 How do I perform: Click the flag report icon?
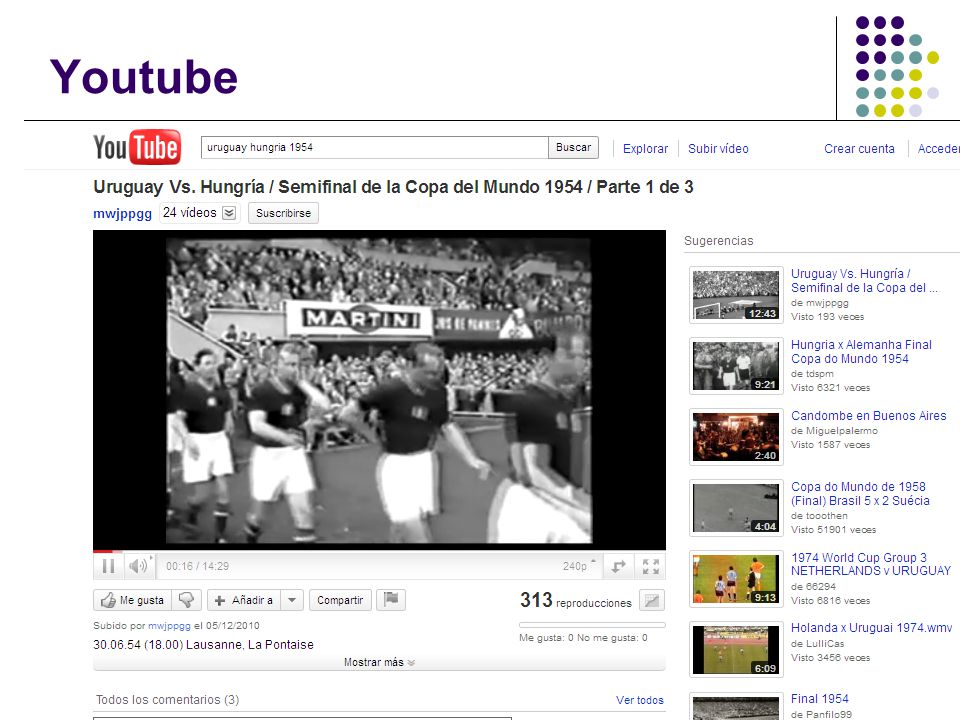[x=391, y=599]
